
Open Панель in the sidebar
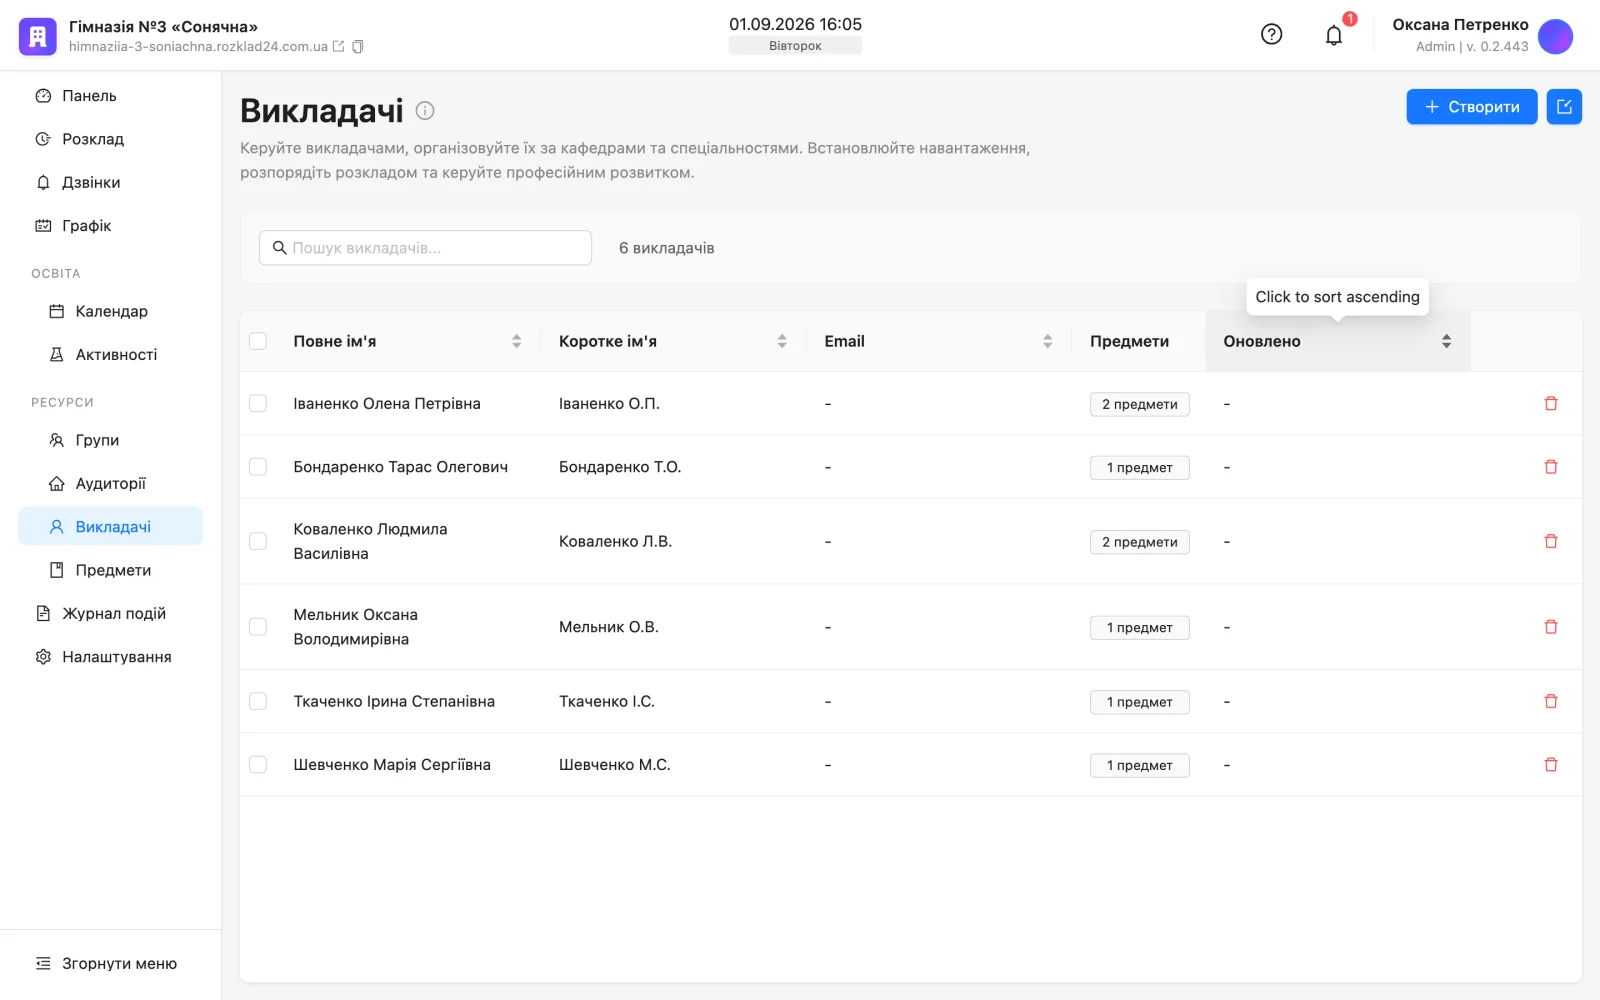point(110,96)
